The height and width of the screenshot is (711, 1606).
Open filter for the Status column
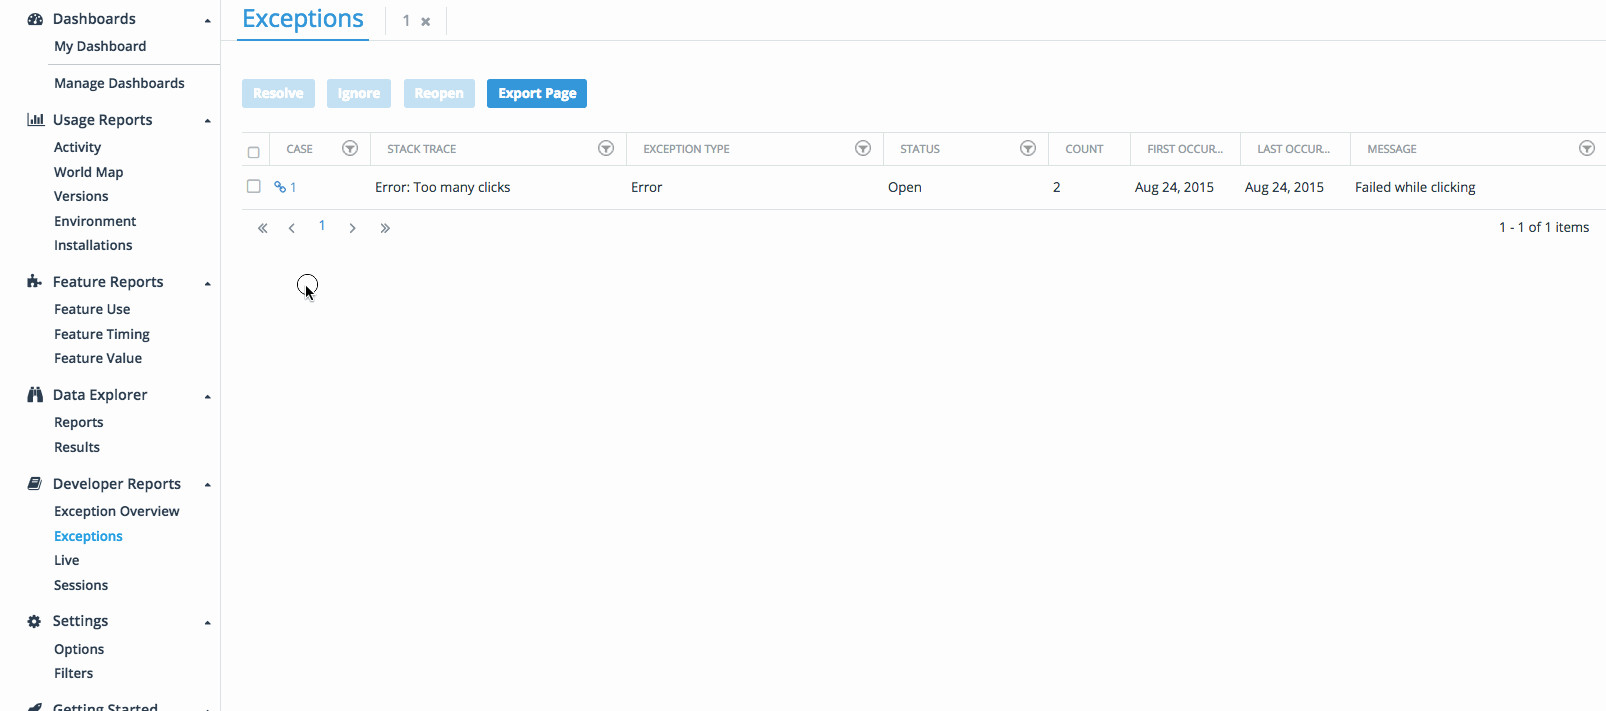(x=1028, y=148)
